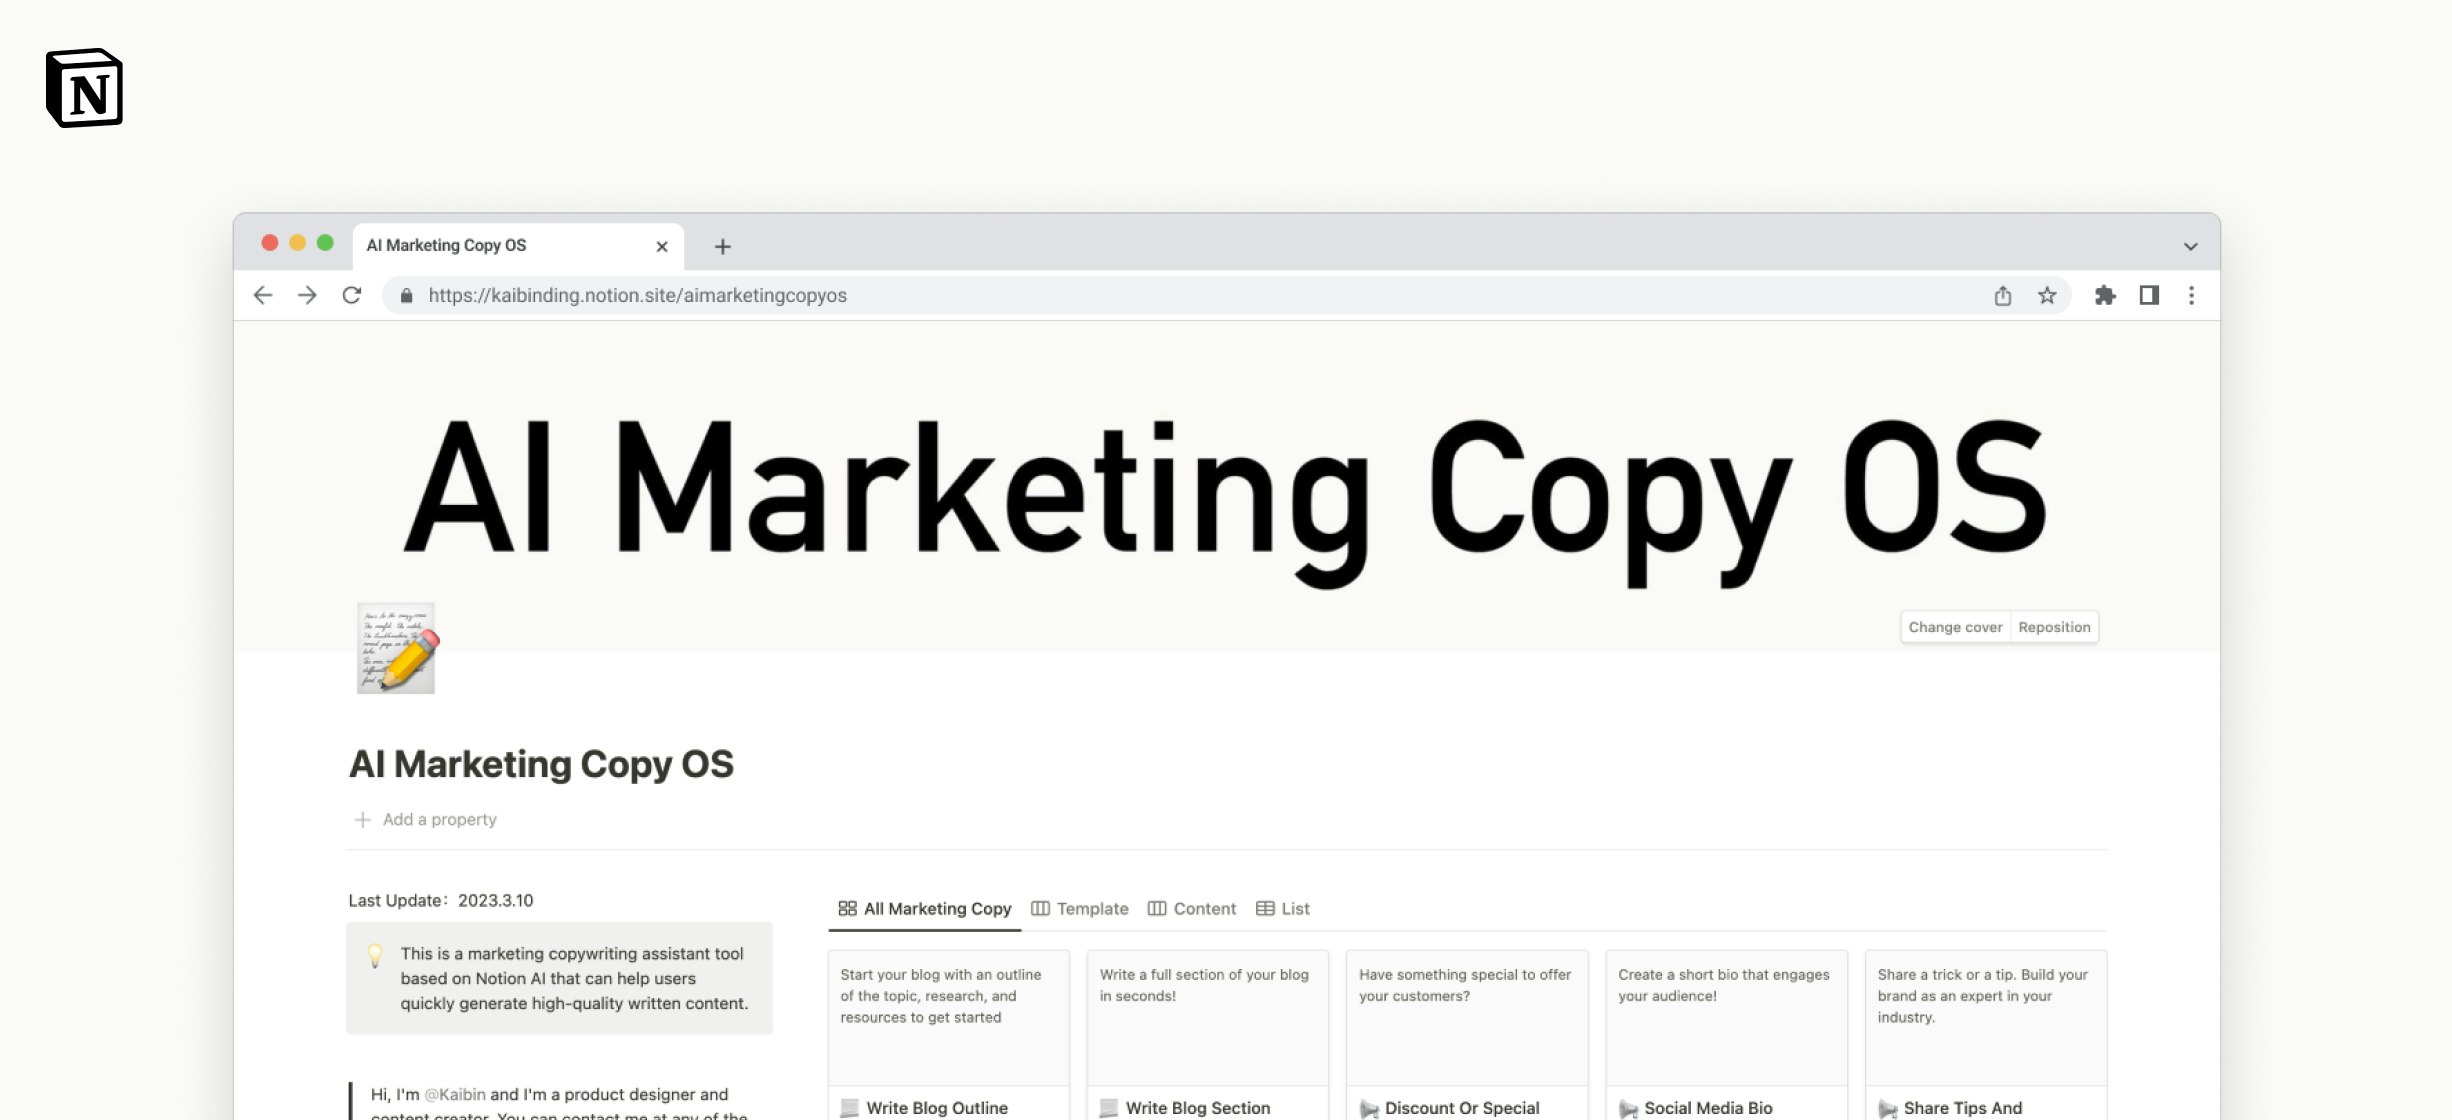2452x1120 pixels.
Task: Open the browser three-dot menu
Action: tap(2191, 295)
